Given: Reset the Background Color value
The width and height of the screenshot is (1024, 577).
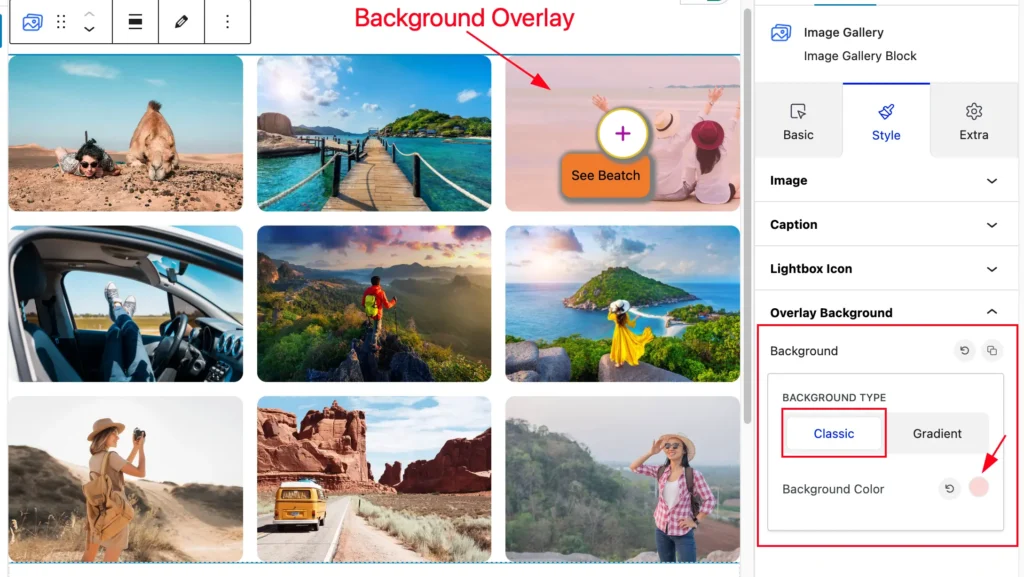Looking at the screenshot, I should [x=950, y=488].
